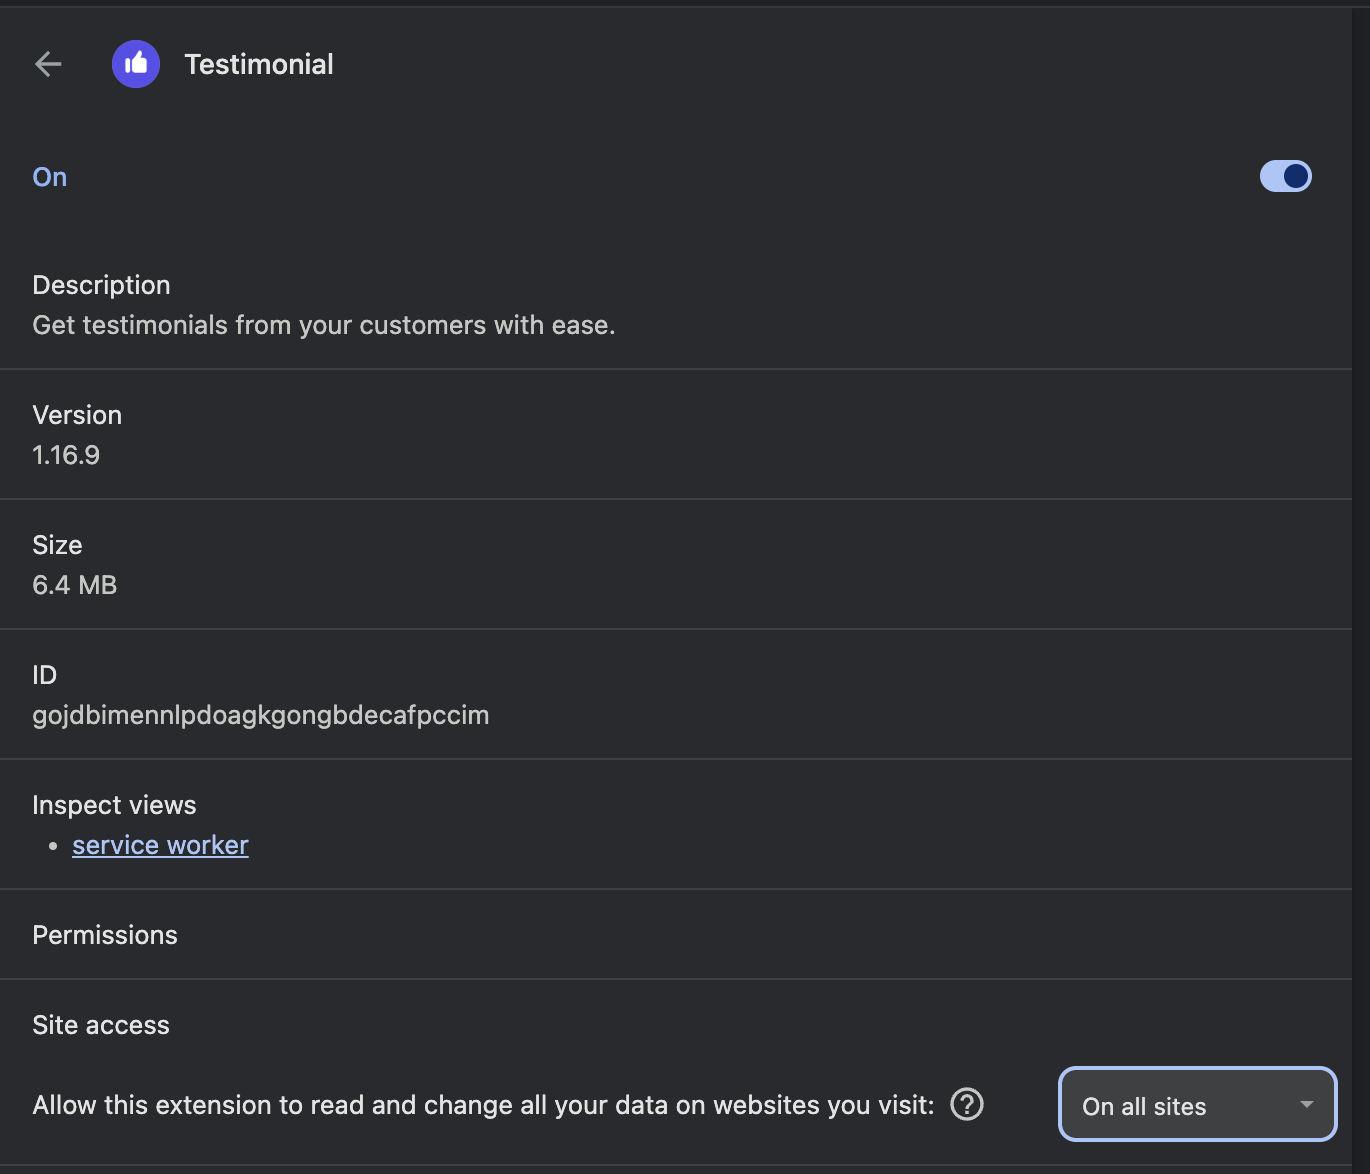This screenshot has height=1174, width=1370.
Task: Click the description text about testimonials
Action: pyautogui.click(x=324, y=325)
